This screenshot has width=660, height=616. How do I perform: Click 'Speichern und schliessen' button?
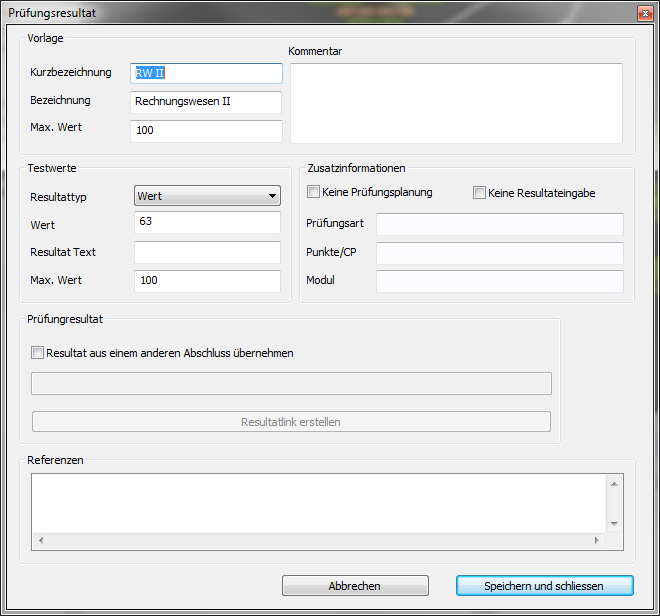click(544, 586)
